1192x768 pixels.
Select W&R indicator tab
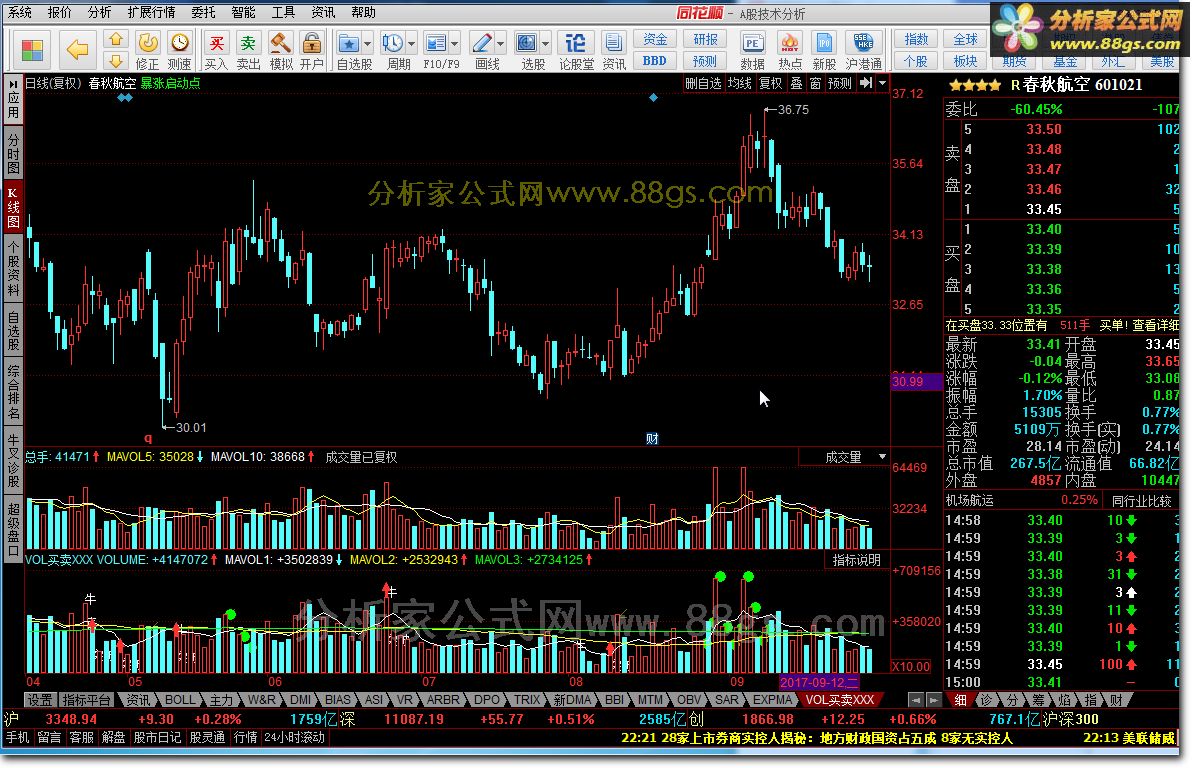coord(262,700)
